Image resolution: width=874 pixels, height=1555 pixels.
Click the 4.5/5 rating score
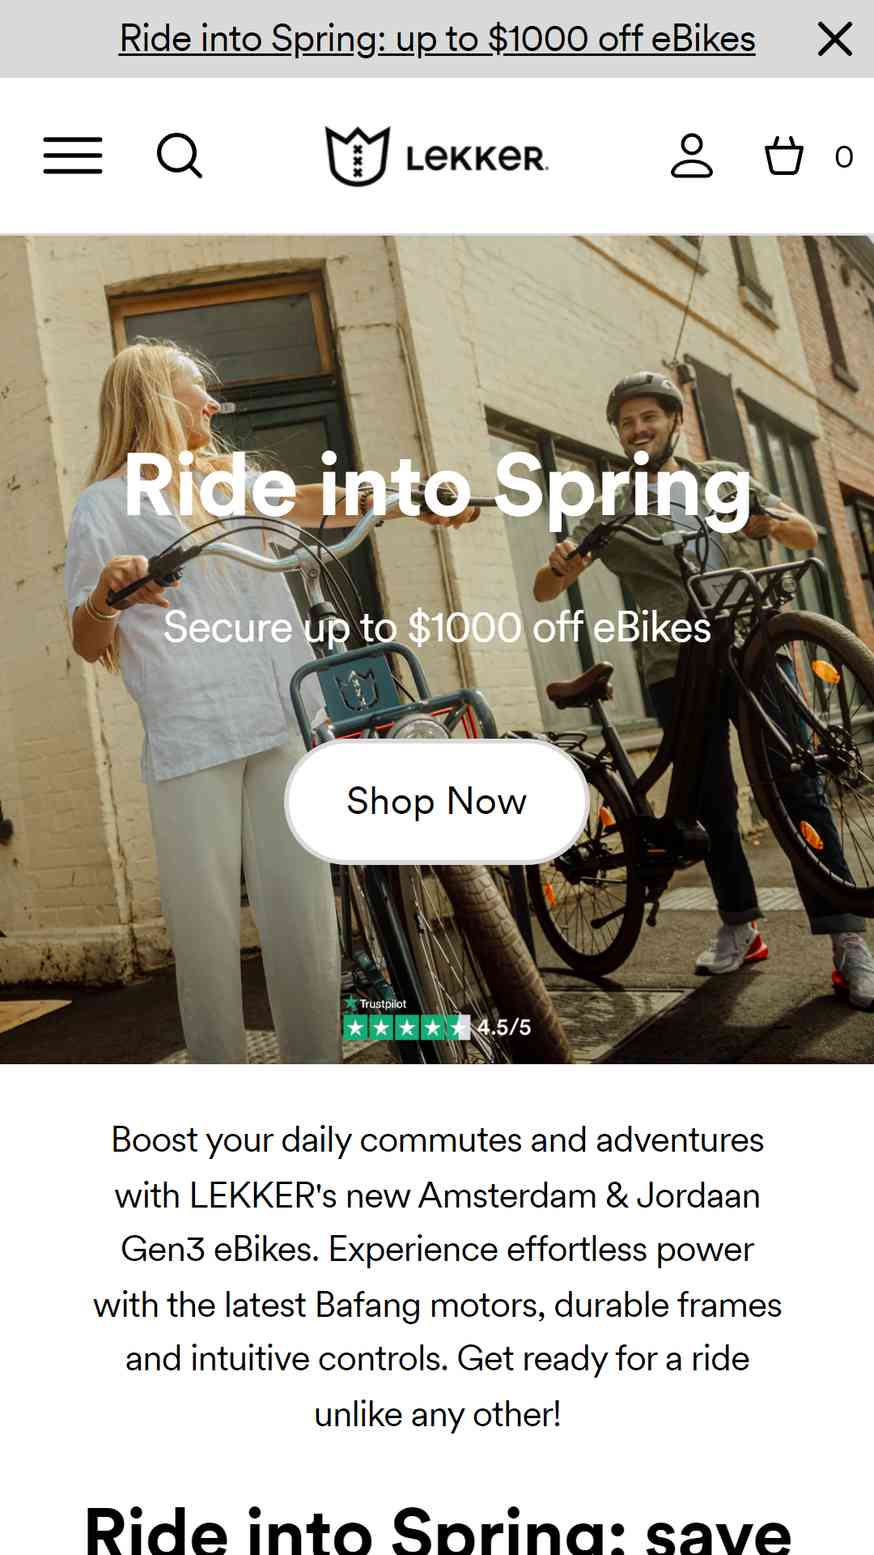[504, 1027]
